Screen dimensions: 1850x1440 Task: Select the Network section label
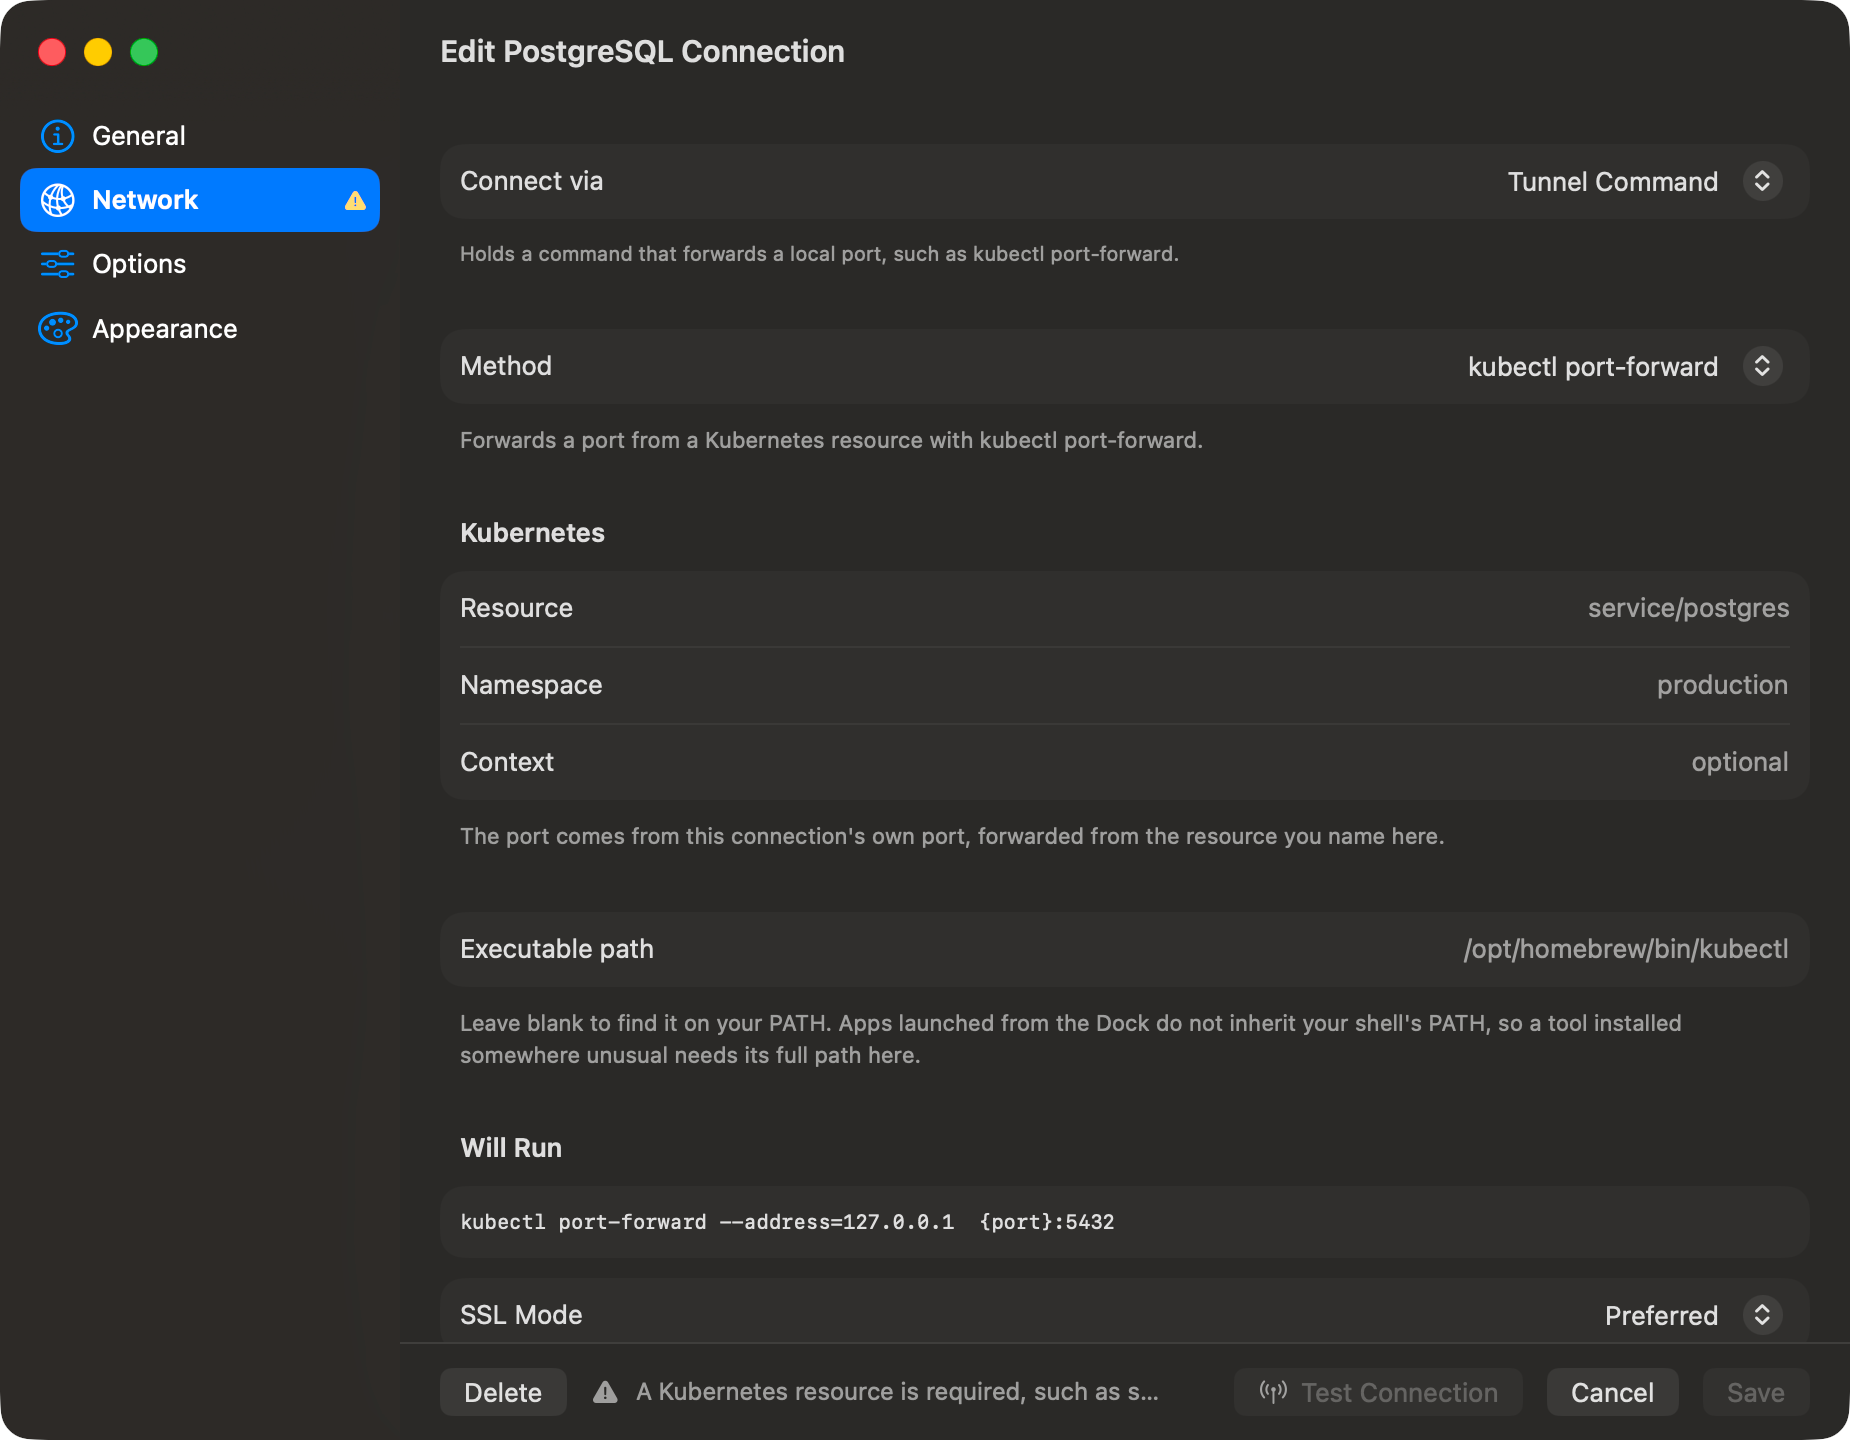tap(145, 200)
